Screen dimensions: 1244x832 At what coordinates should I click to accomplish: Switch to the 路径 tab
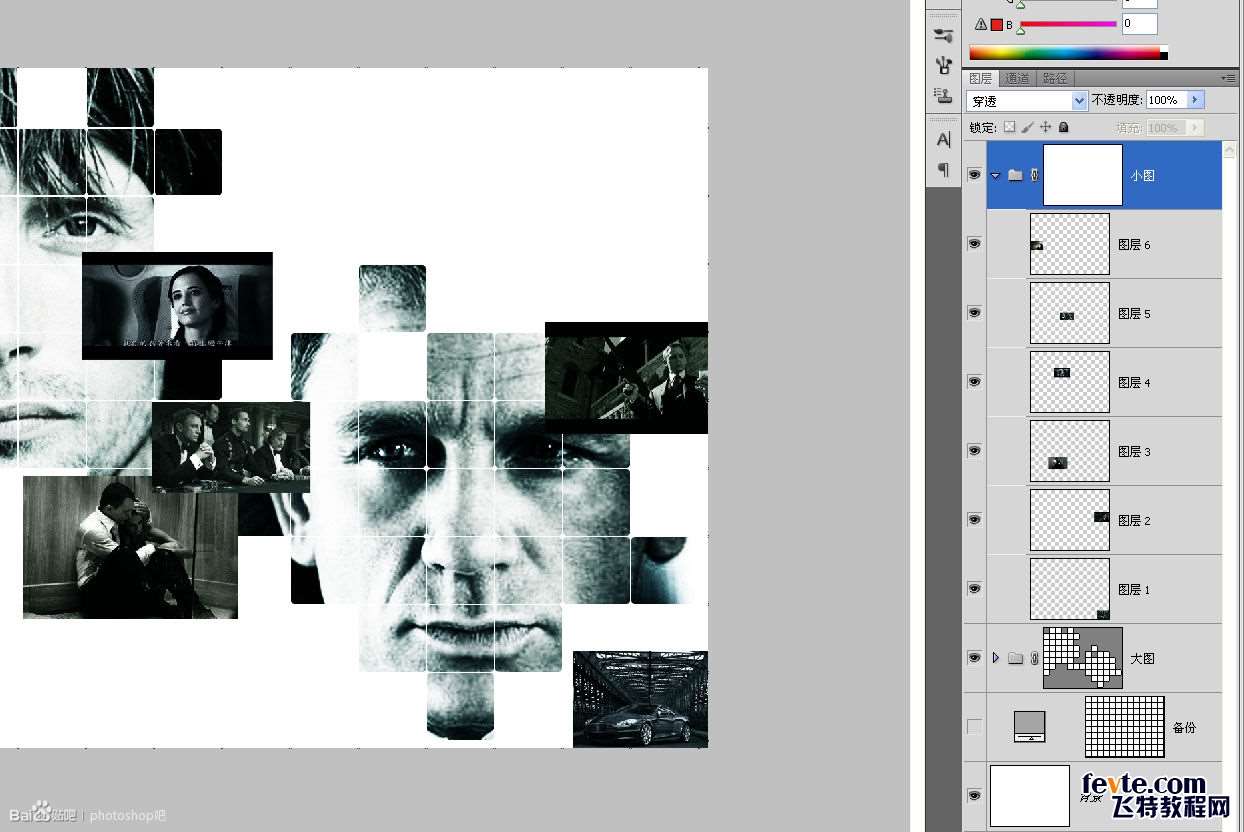[1054, 78]
